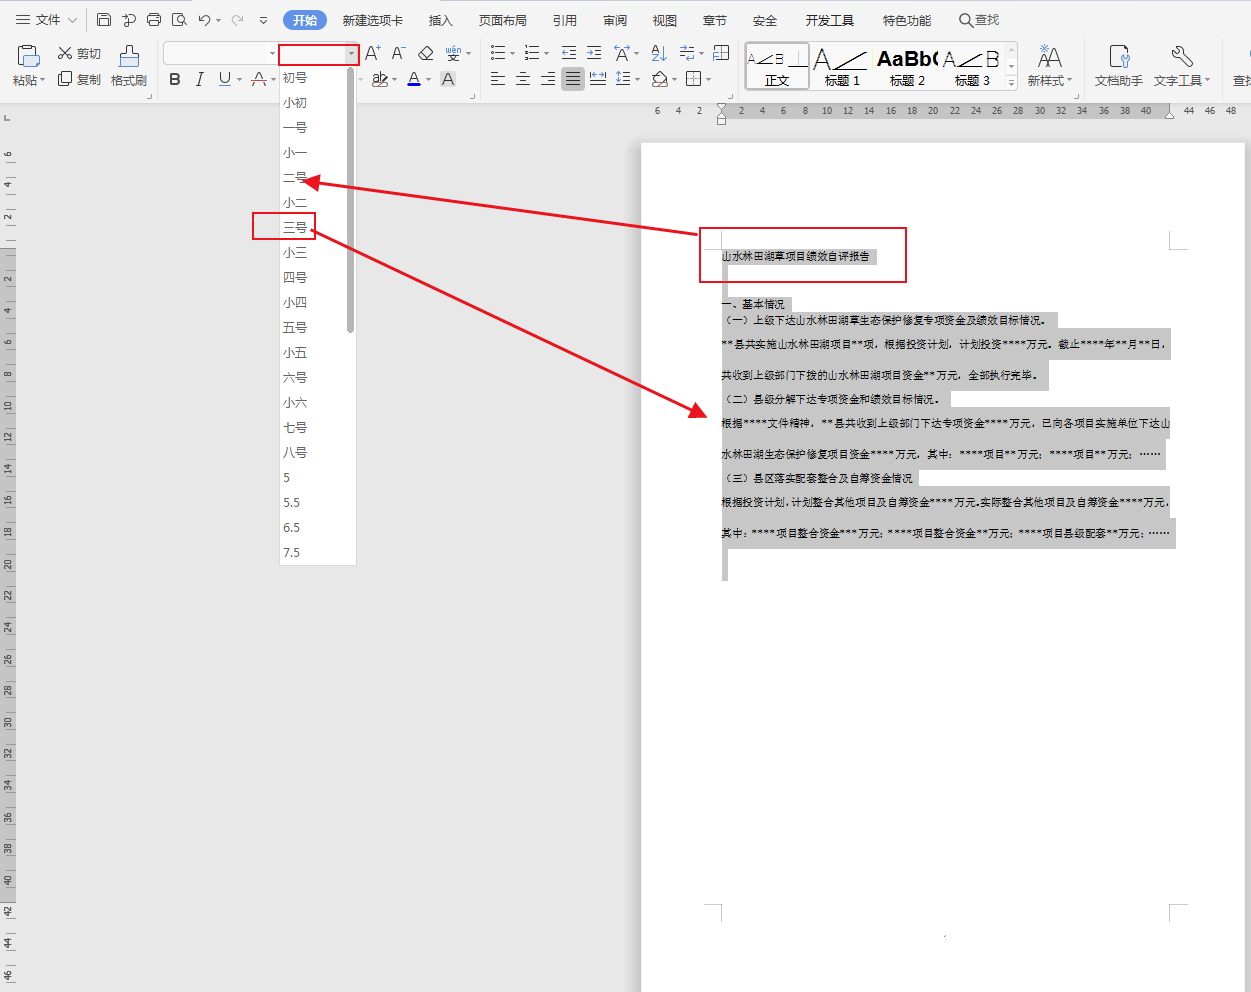This screenshot has height=992, width=1251.
Task: Click the character shading A icon
Action: [448, 79]
